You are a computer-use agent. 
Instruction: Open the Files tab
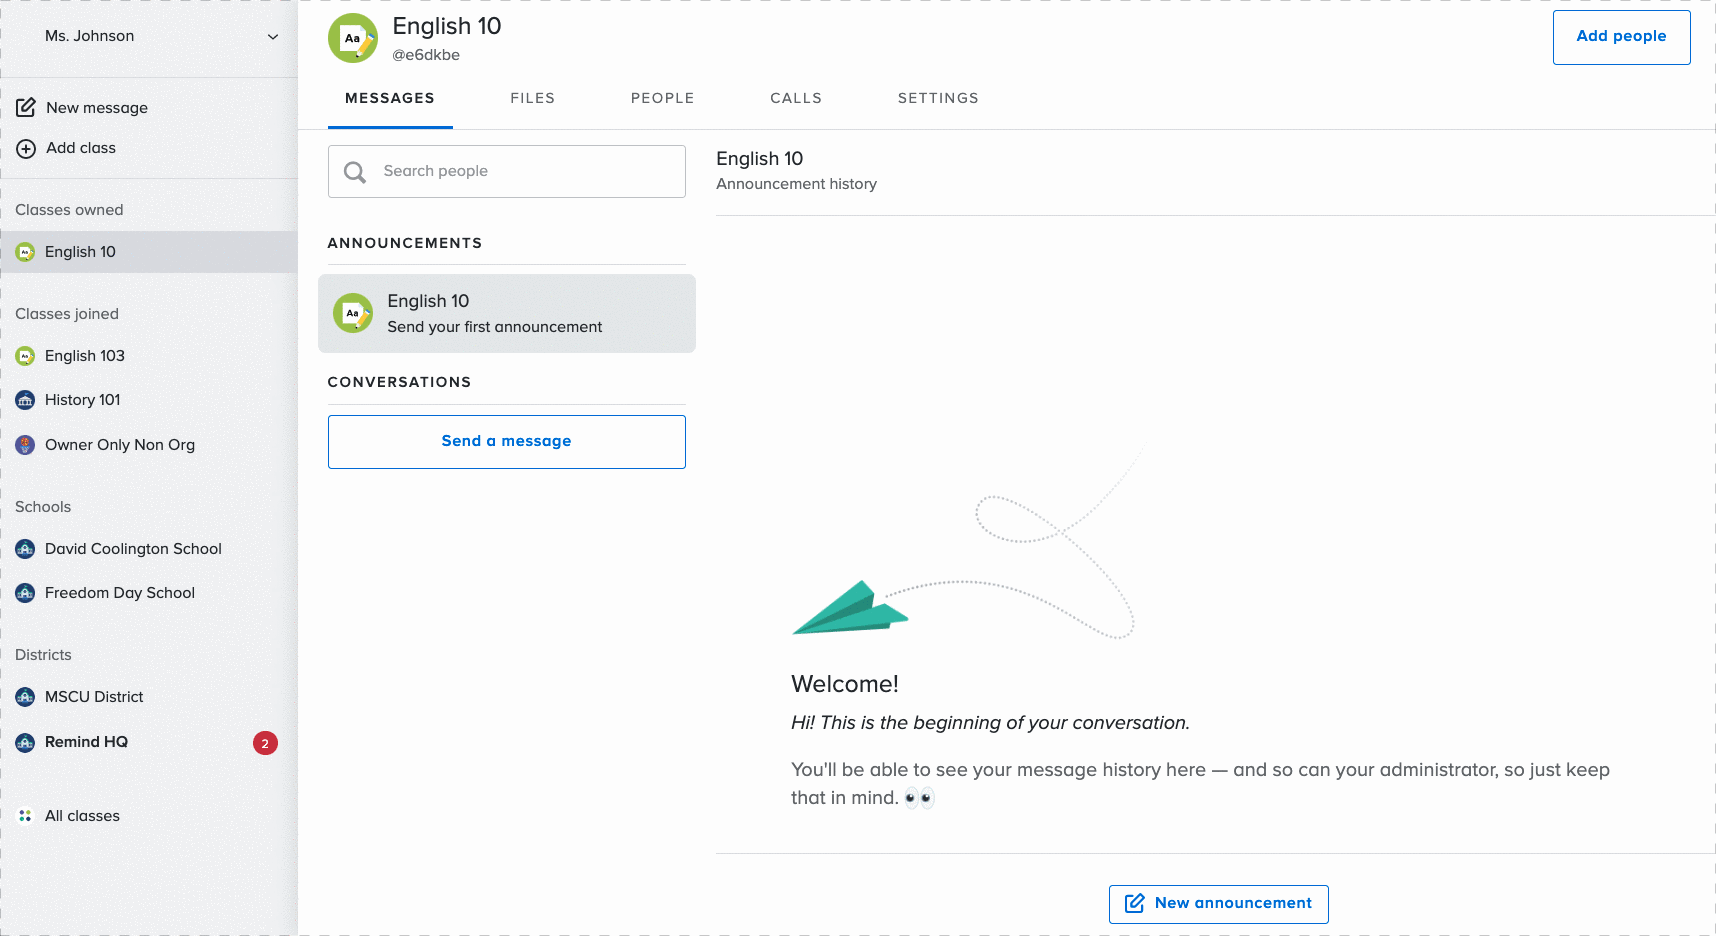tap(533, 98)
